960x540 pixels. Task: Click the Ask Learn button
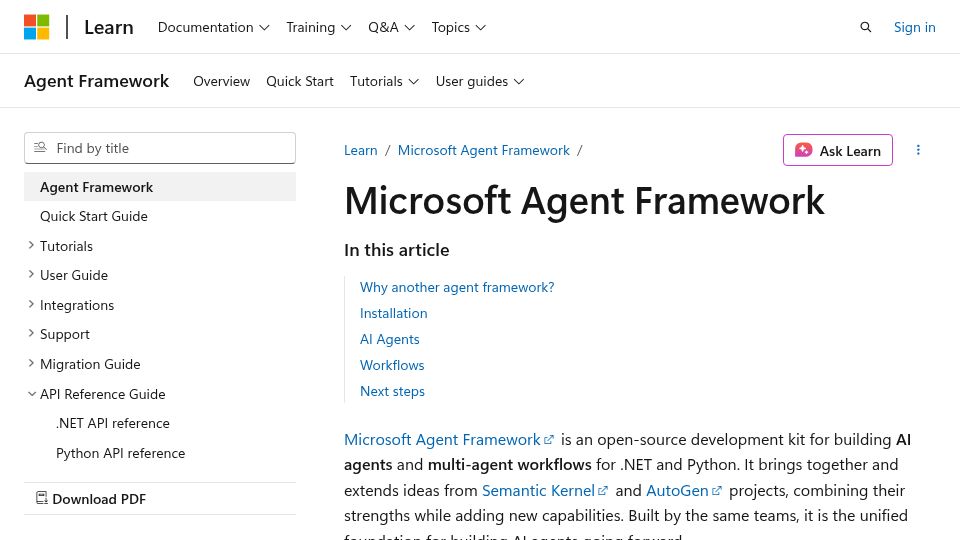838,150
